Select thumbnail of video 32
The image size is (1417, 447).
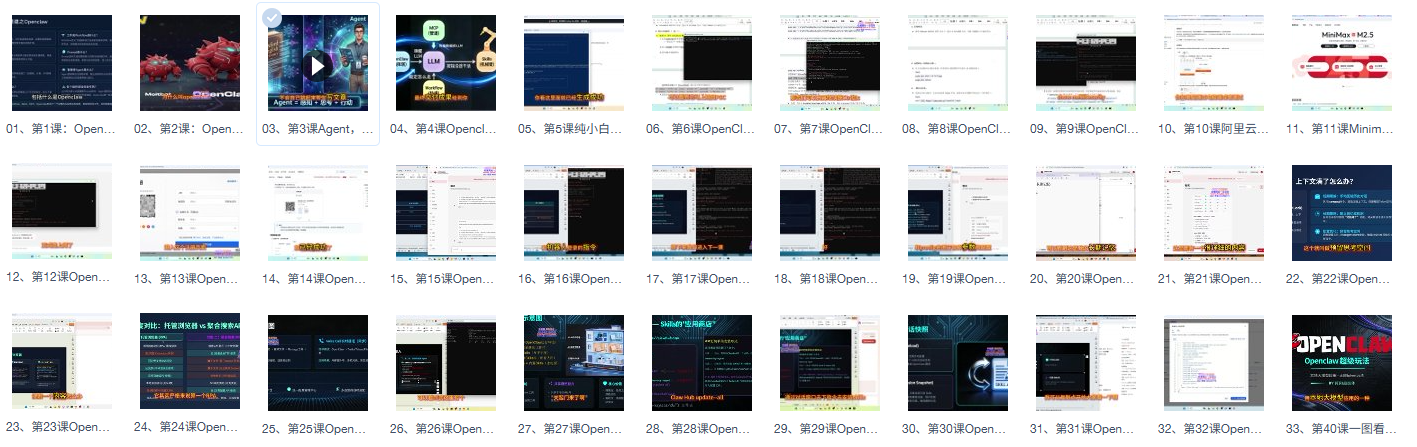tap(1214, 362)
